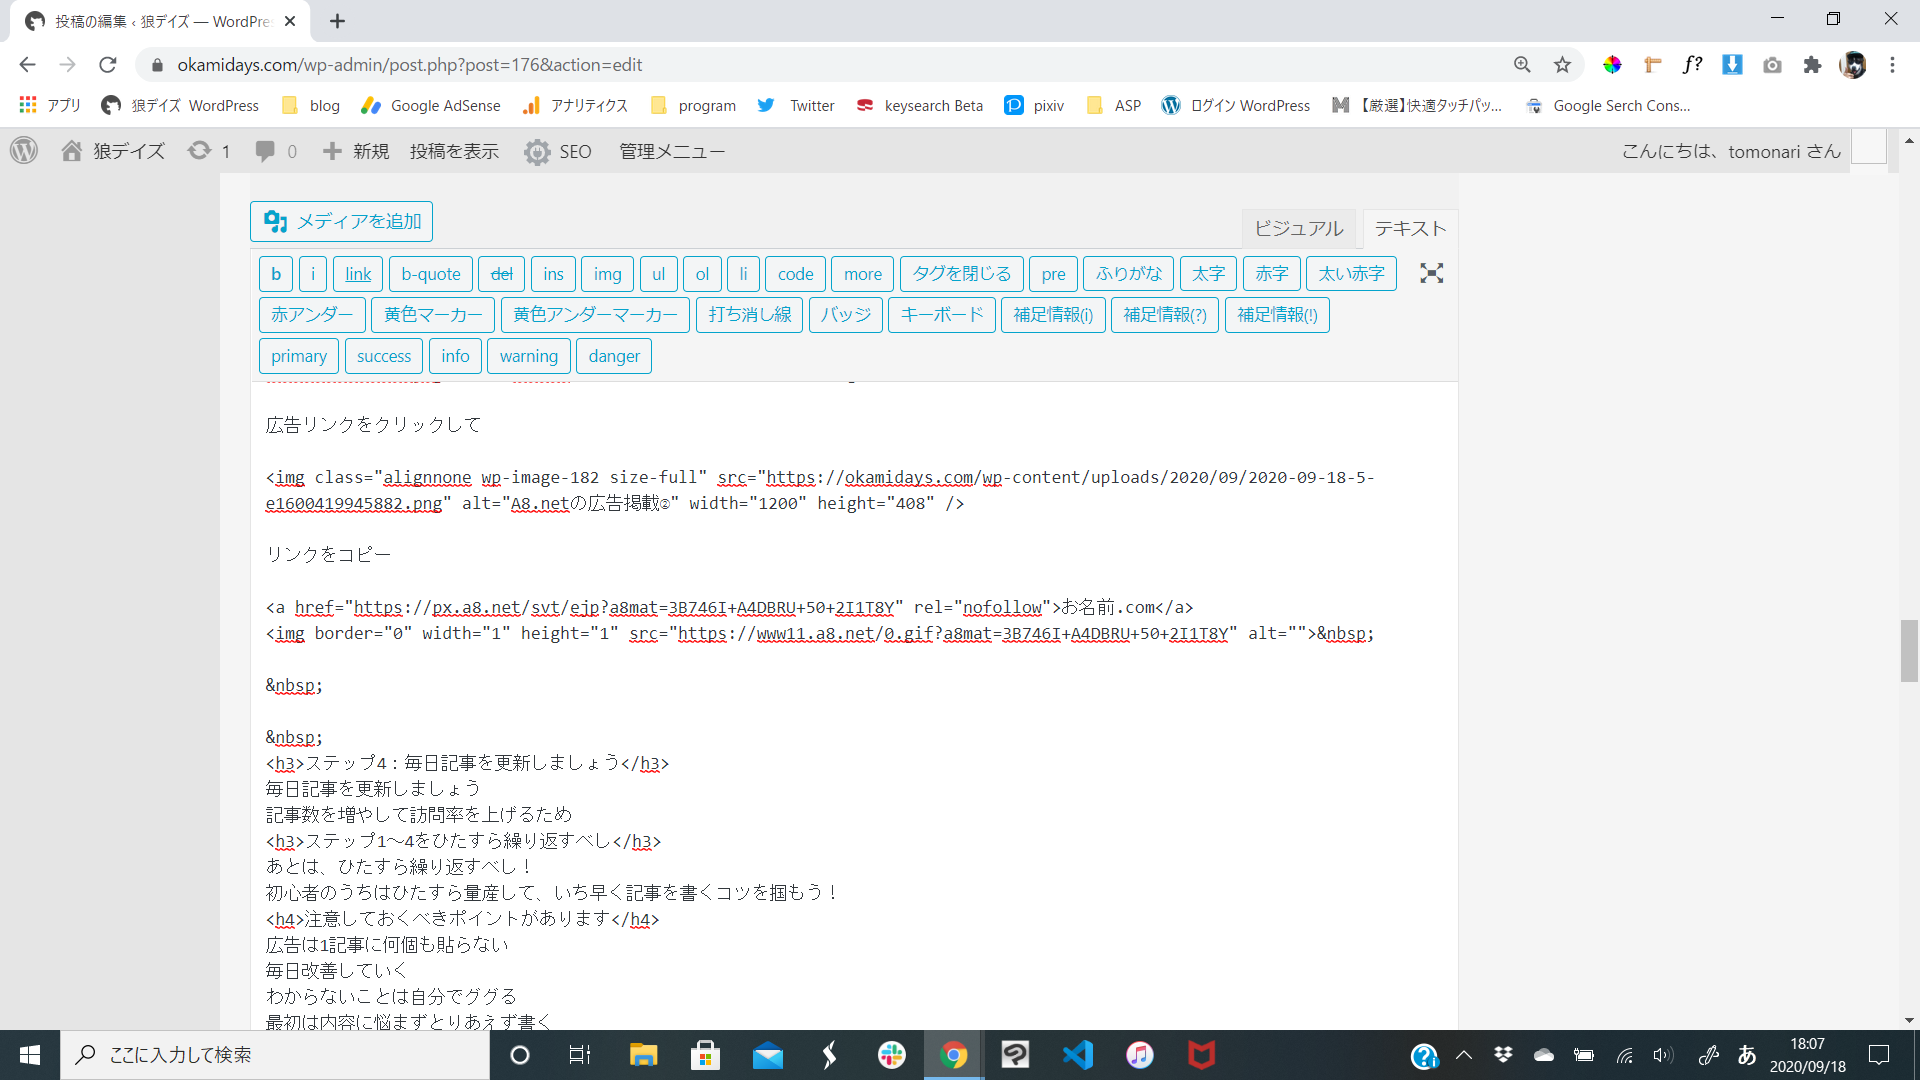Open the iTunes music icon in taskbar
The image size is (1920, 1080).
pos(1139,1055)
